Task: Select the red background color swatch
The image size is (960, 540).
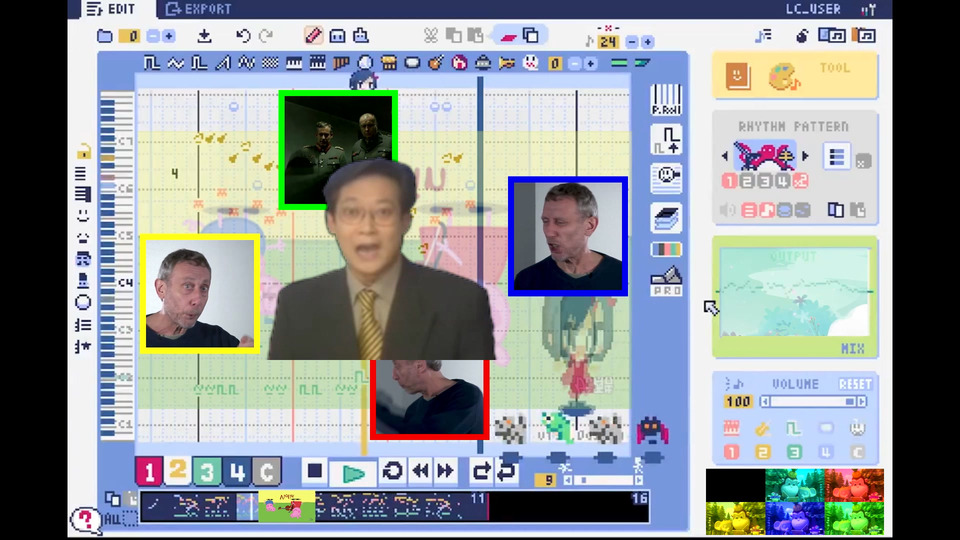Action: pyautogui.click(x=854, y=485)
